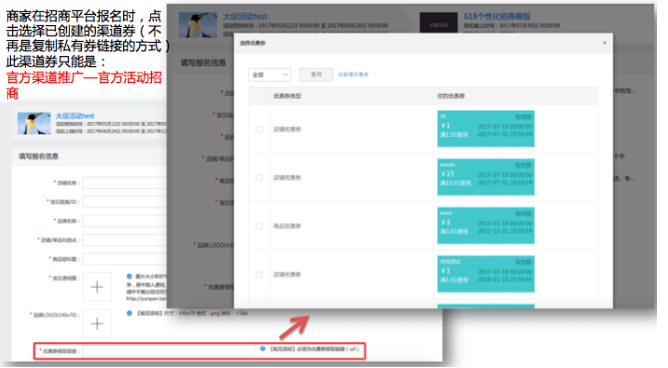Click the teal ¥3 coupon card

486,226
